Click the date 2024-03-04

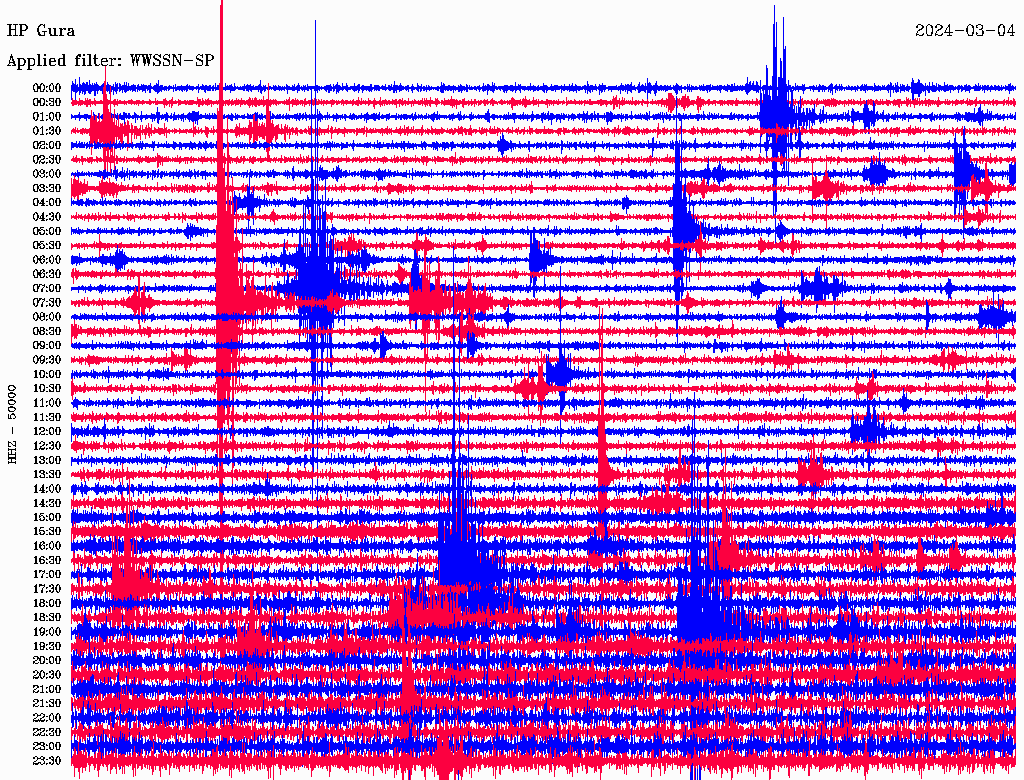click(x=965, y=30)
